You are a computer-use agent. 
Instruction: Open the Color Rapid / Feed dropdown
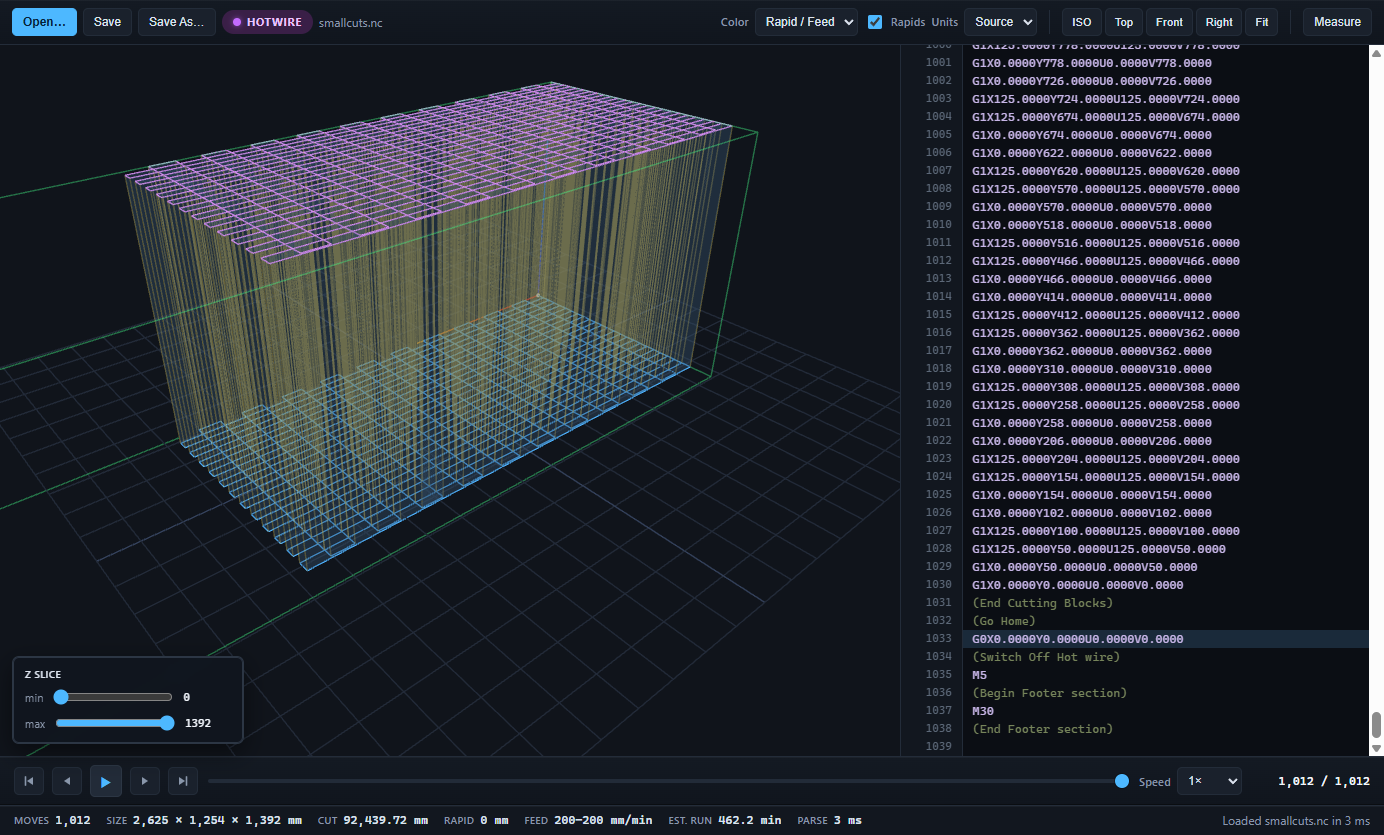coord(806,22)
